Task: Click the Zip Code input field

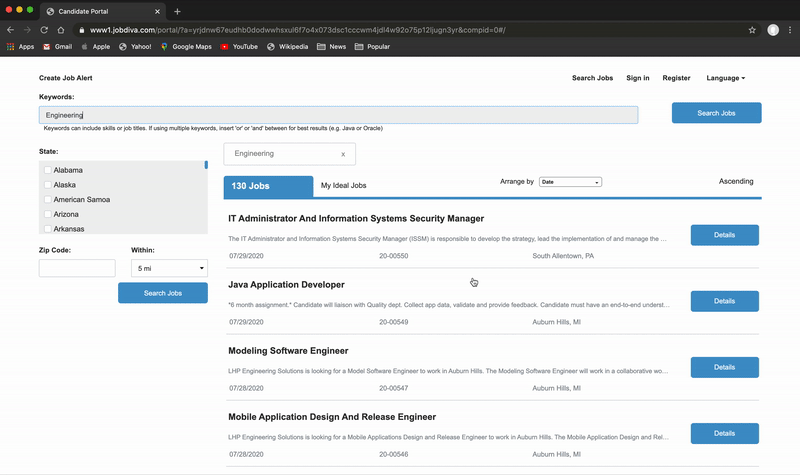Action: [x=77, y=268]
